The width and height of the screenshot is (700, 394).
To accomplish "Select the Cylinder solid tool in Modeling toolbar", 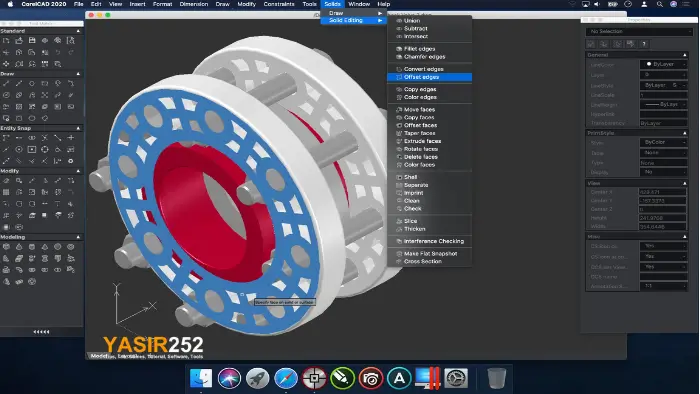I will tap(32, 247).
